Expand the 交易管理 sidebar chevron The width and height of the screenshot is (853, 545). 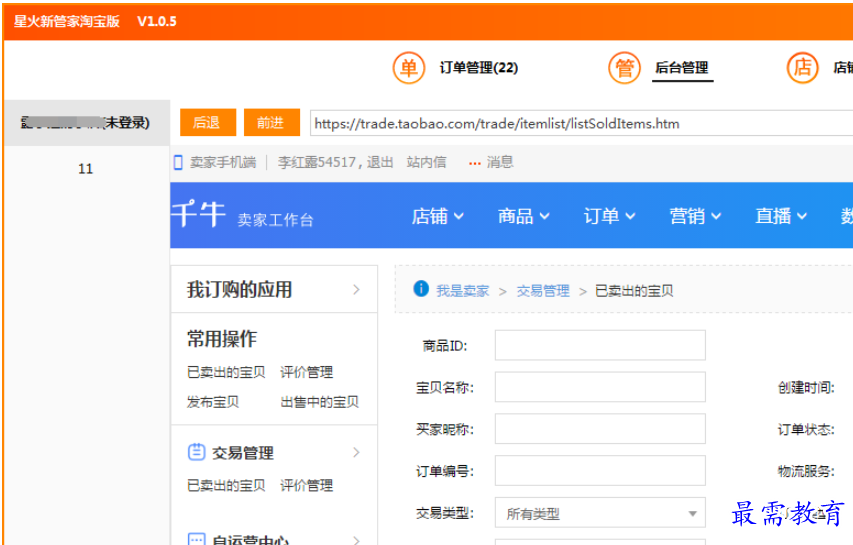(x=356, y=452)
